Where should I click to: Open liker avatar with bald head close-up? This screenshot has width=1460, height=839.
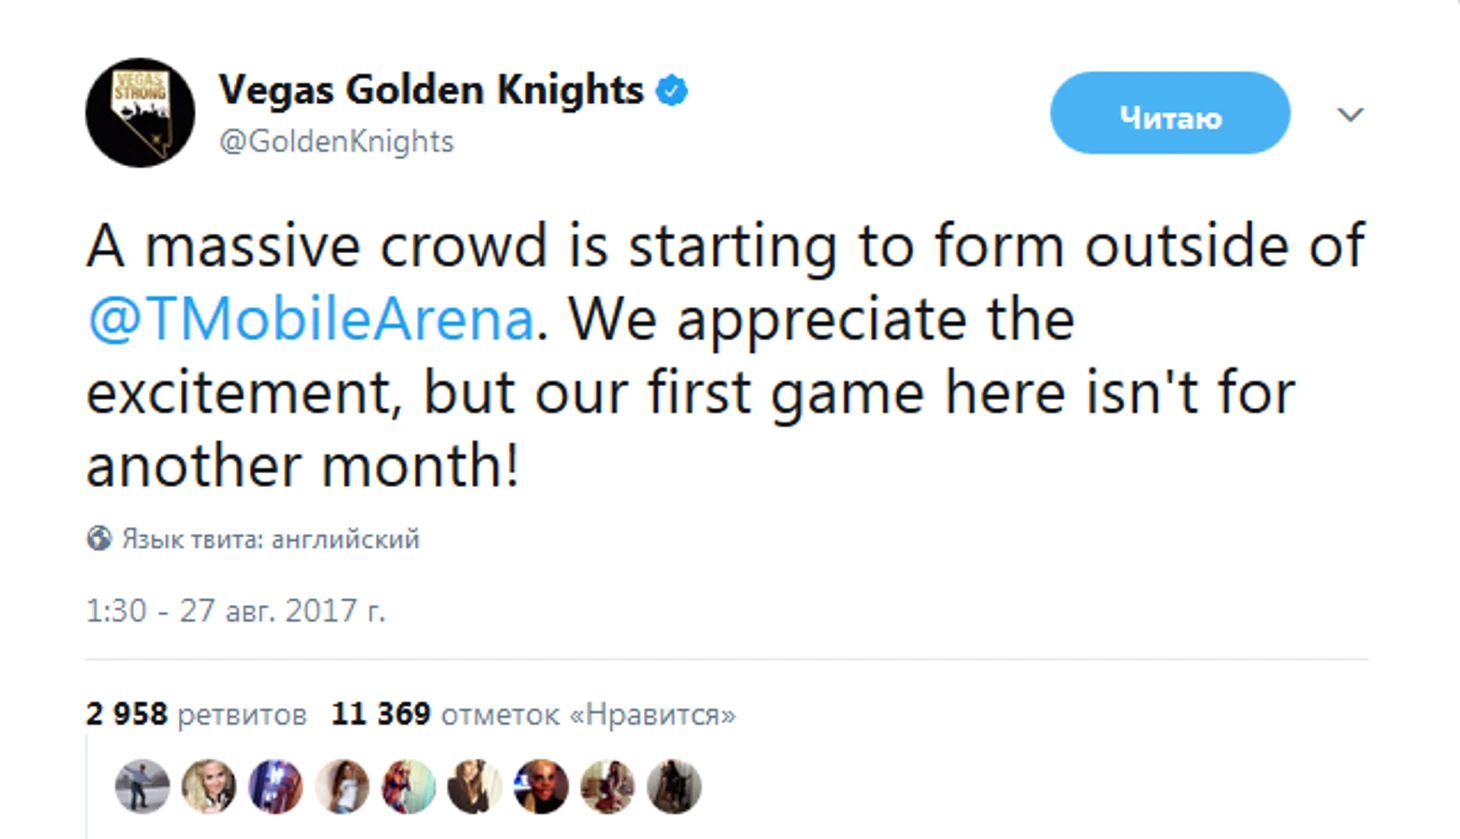click(x=541, y=786)
